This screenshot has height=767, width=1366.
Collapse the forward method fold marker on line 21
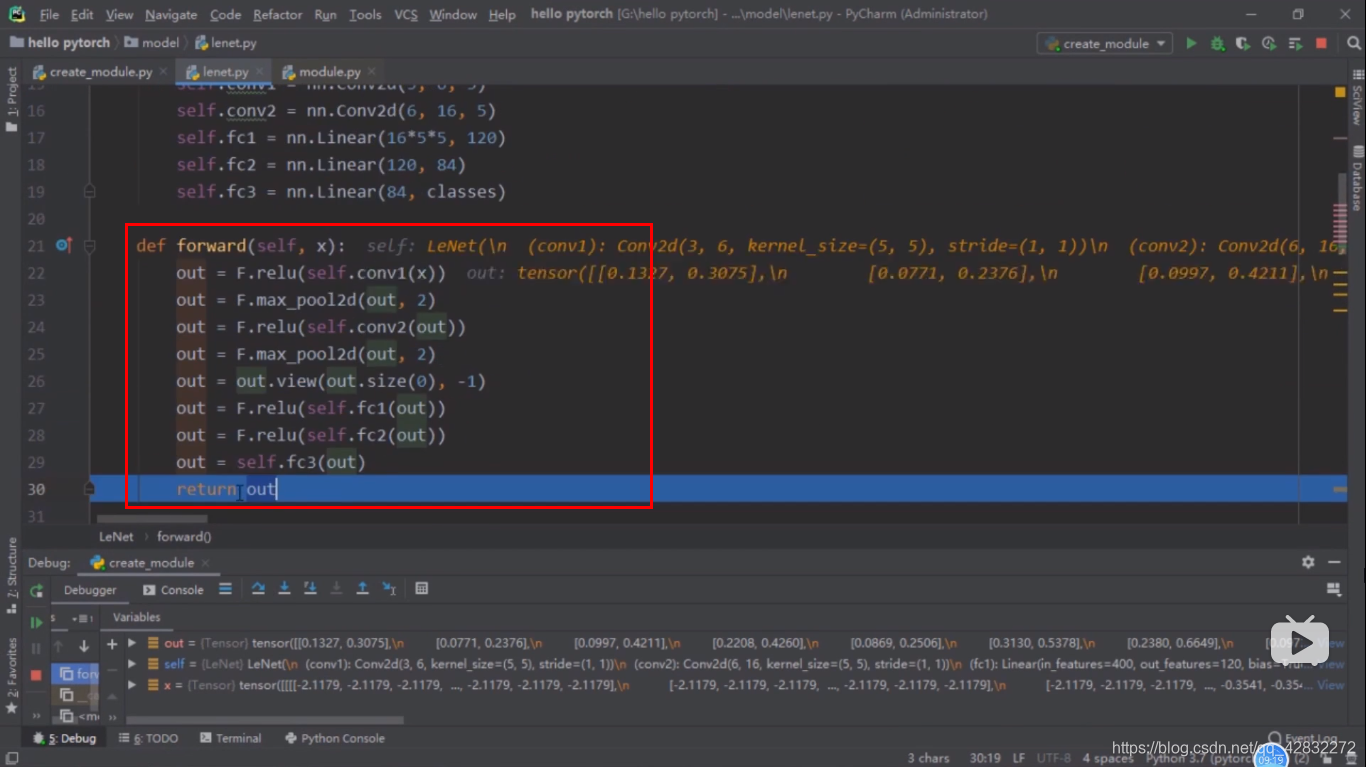tap(90, 246)
